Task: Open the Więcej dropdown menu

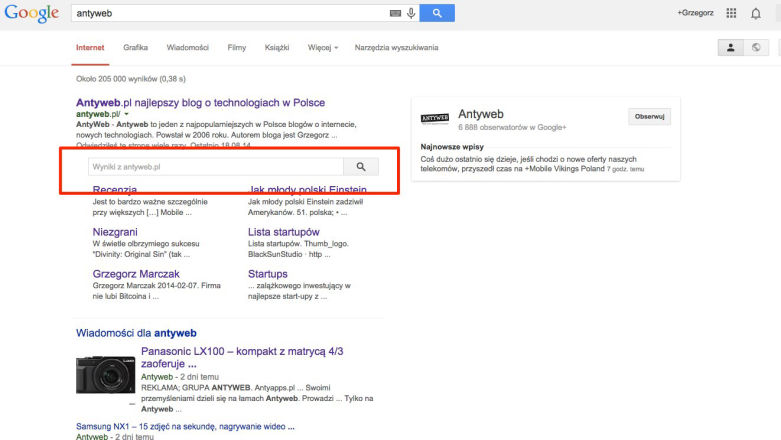Action: click(323, 48)
